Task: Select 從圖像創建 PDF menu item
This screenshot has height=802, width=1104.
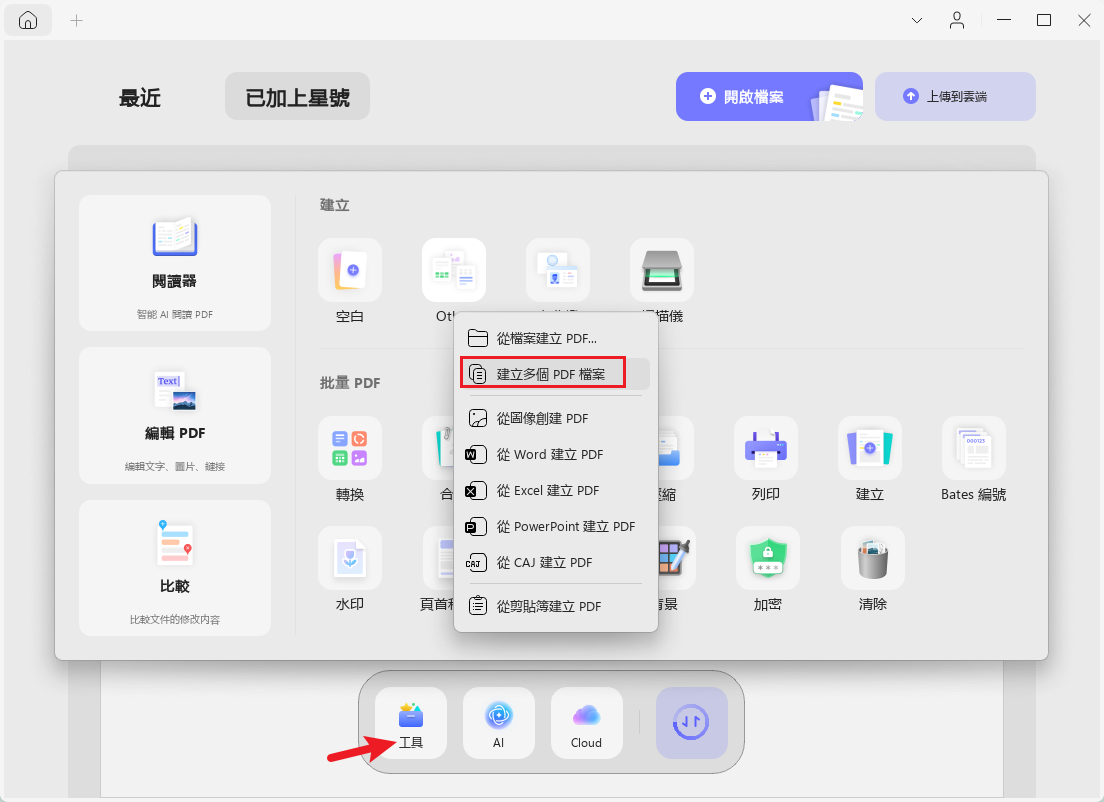Action: pyautogui.click(x=556, y=418)
